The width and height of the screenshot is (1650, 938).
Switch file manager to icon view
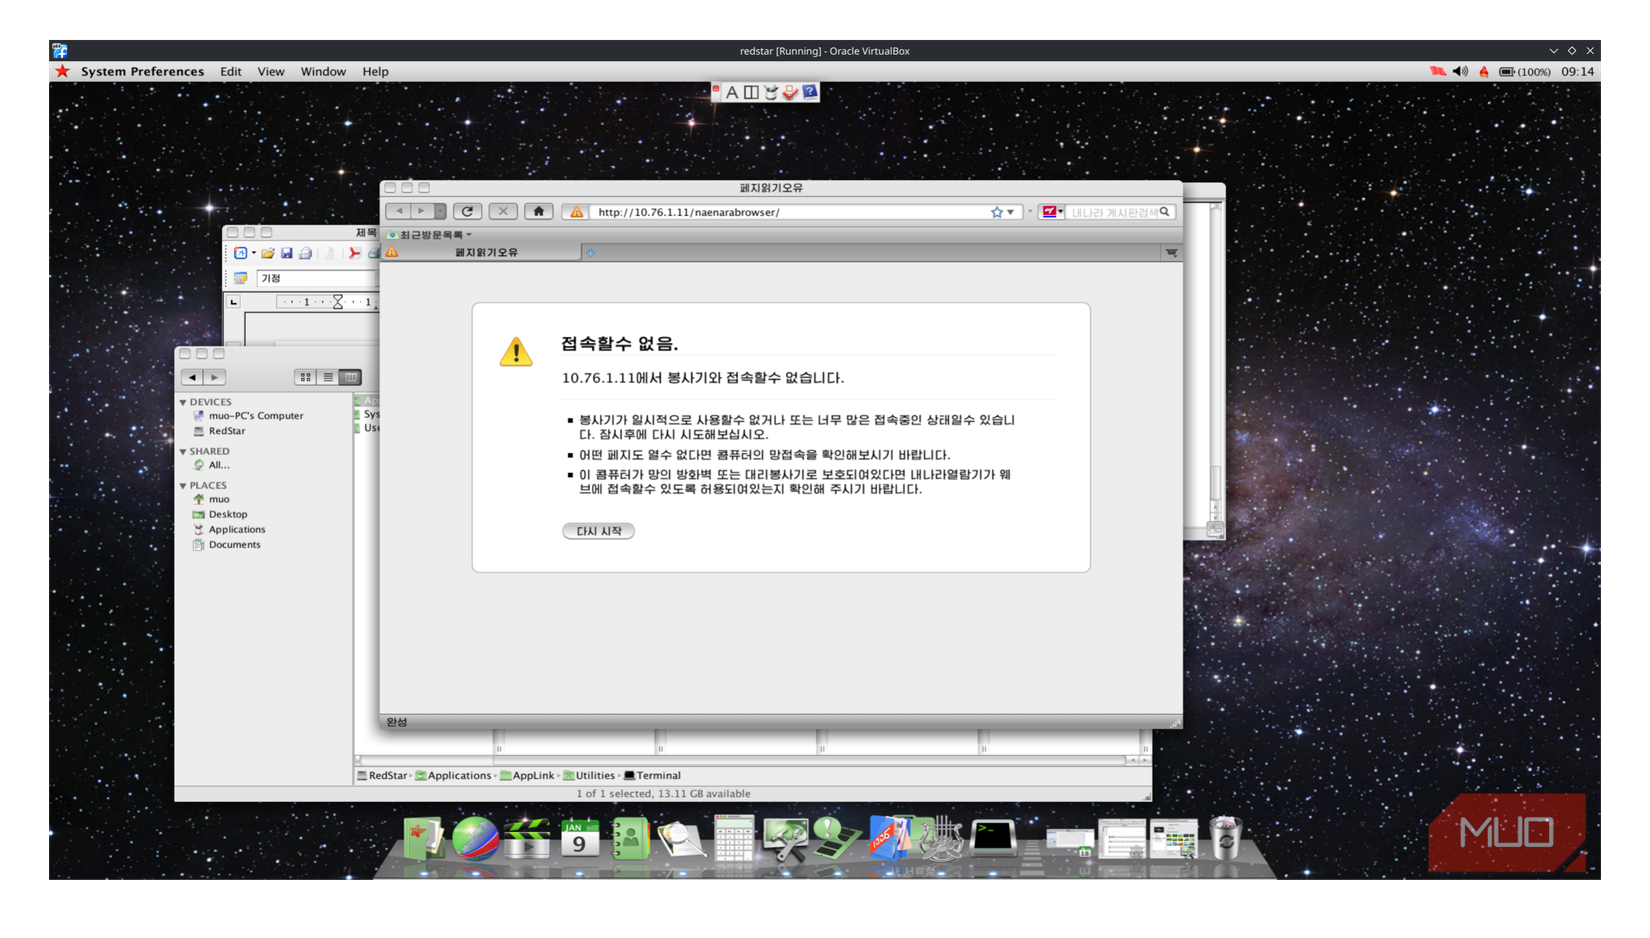pos(305,377)
